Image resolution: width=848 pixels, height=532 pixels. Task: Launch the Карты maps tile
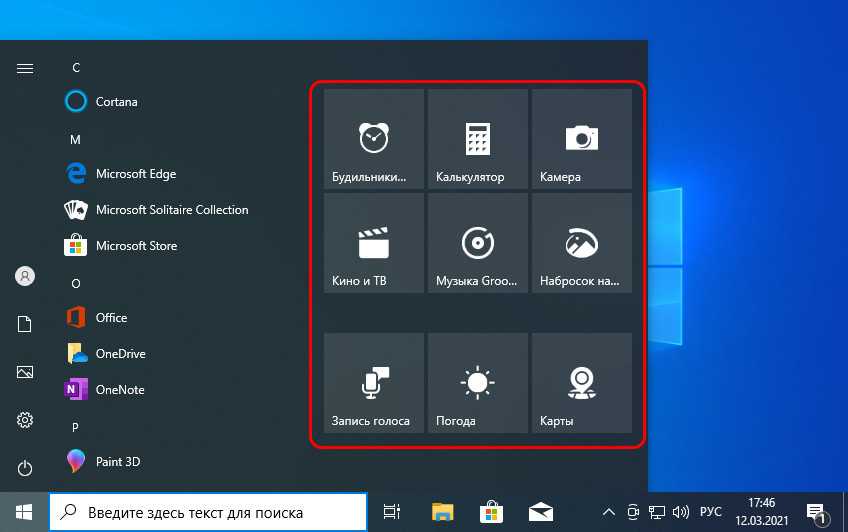pos(581,383)
